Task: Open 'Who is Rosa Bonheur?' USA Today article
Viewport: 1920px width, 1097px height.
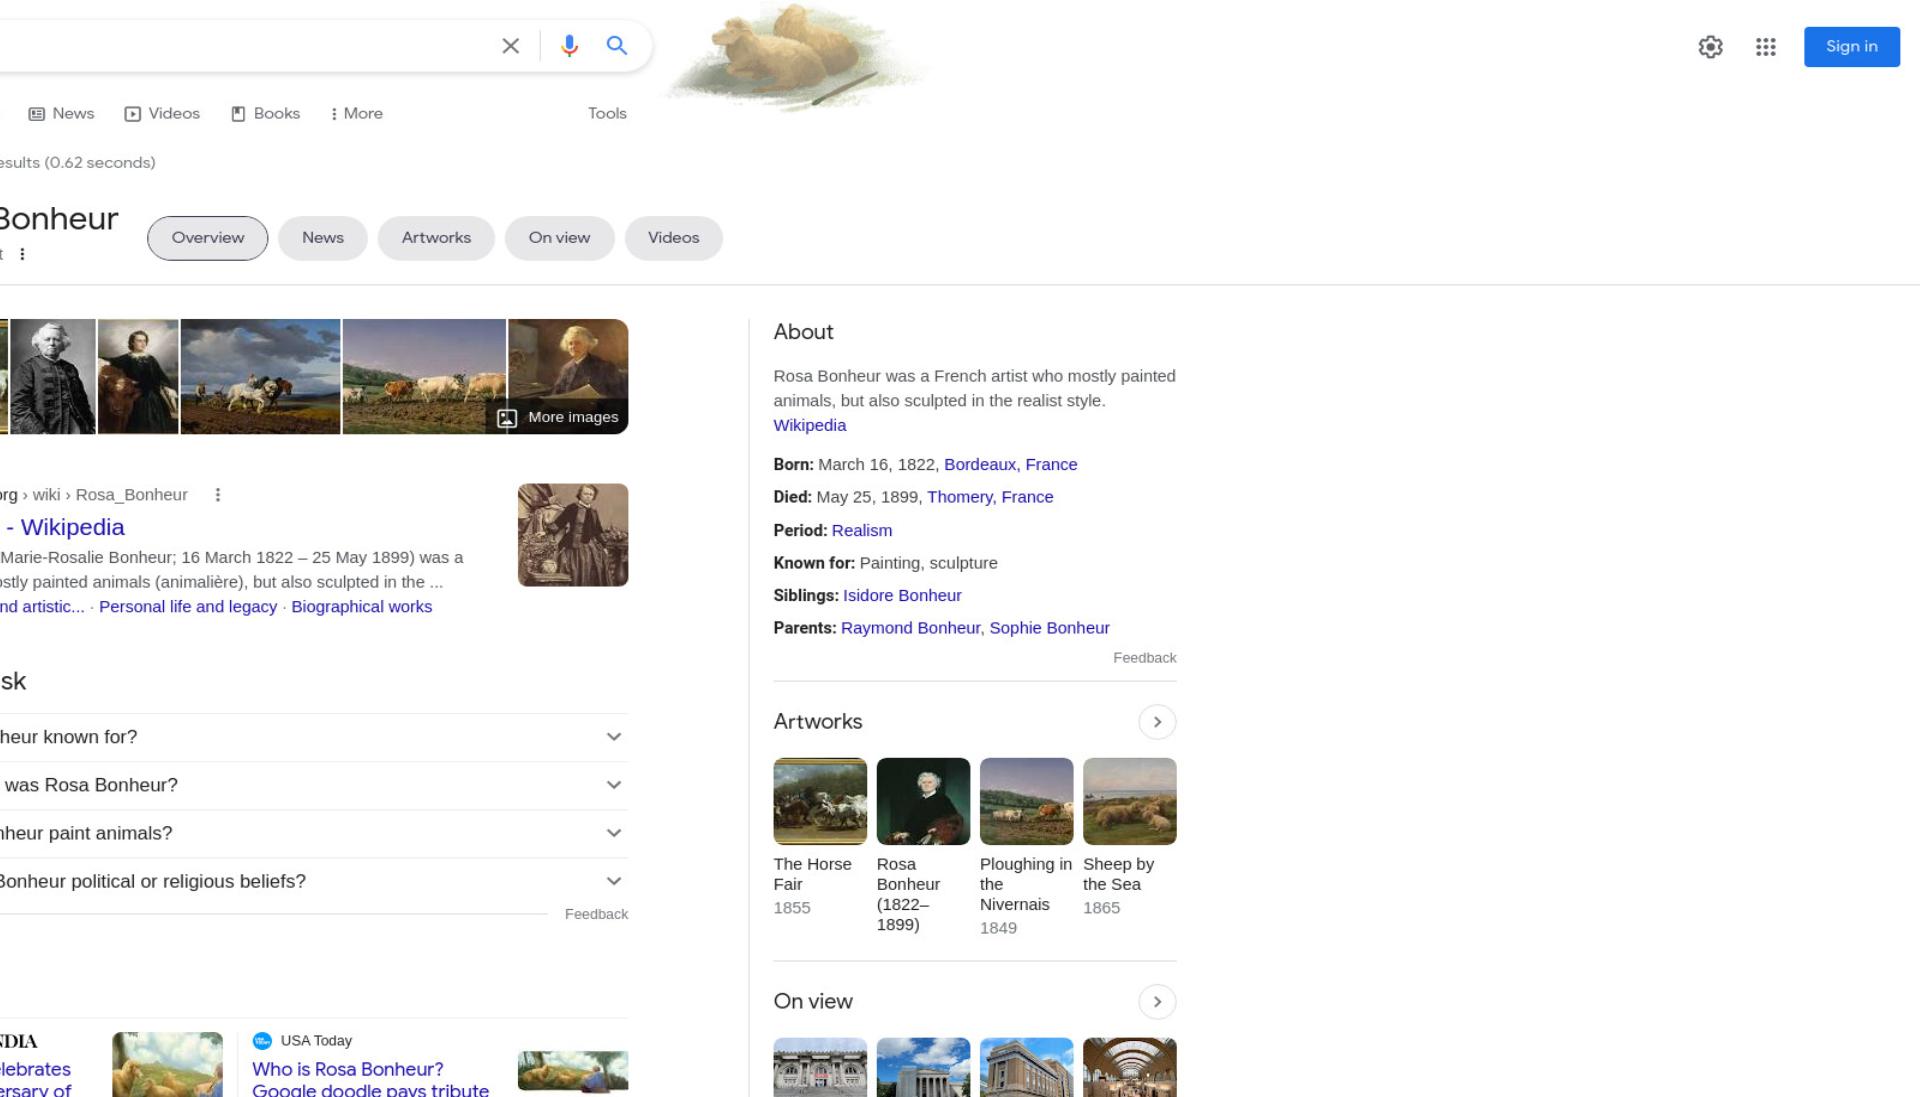Action: point(370,1079)
